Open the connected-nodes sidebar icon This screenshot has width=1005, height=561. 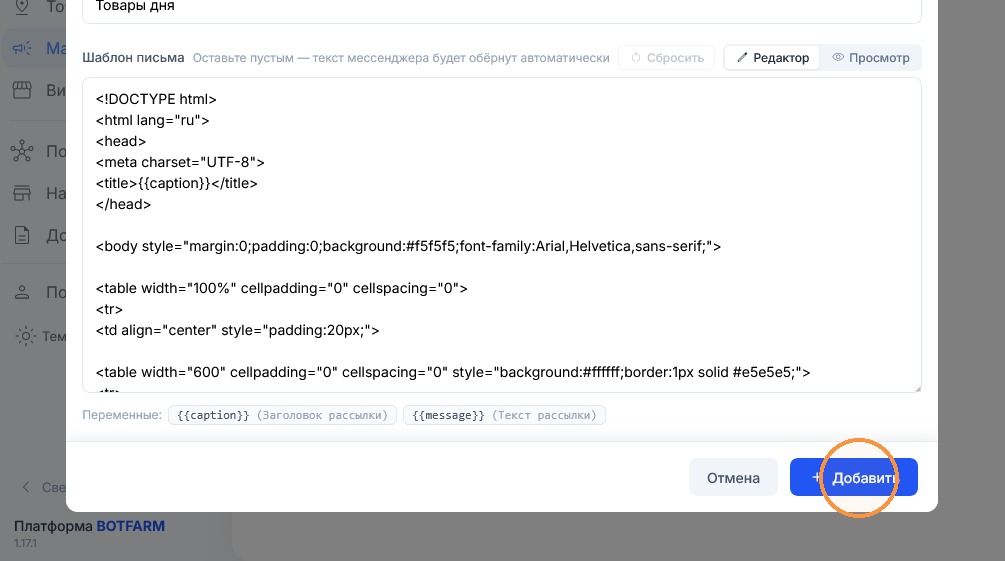[x=22, y=151]
